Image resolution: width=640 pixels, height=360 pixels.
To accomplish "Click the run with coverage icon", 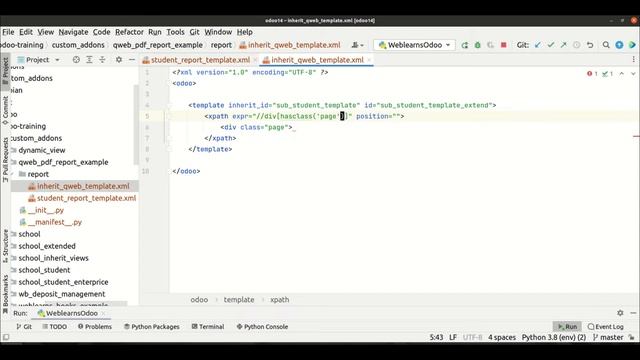I will pos(491,45).
